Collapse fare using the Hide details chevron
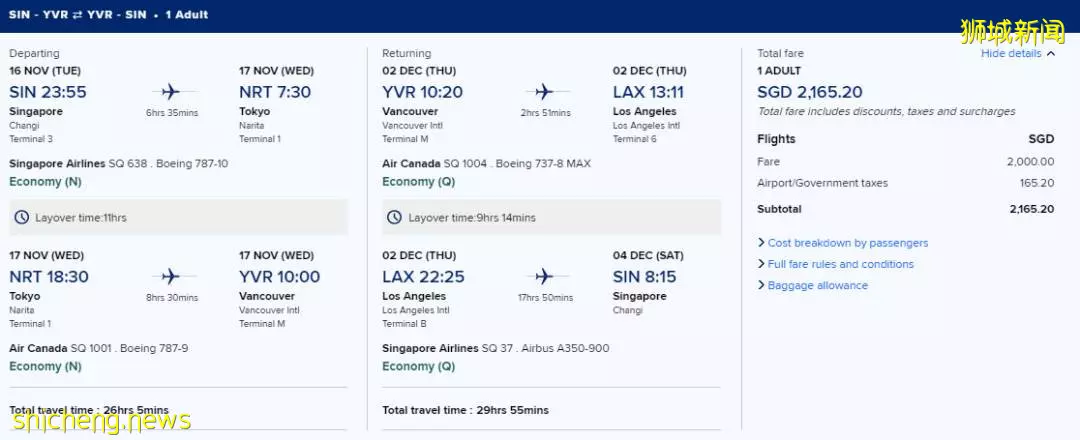1080x440 pixels. point(1050,54)
